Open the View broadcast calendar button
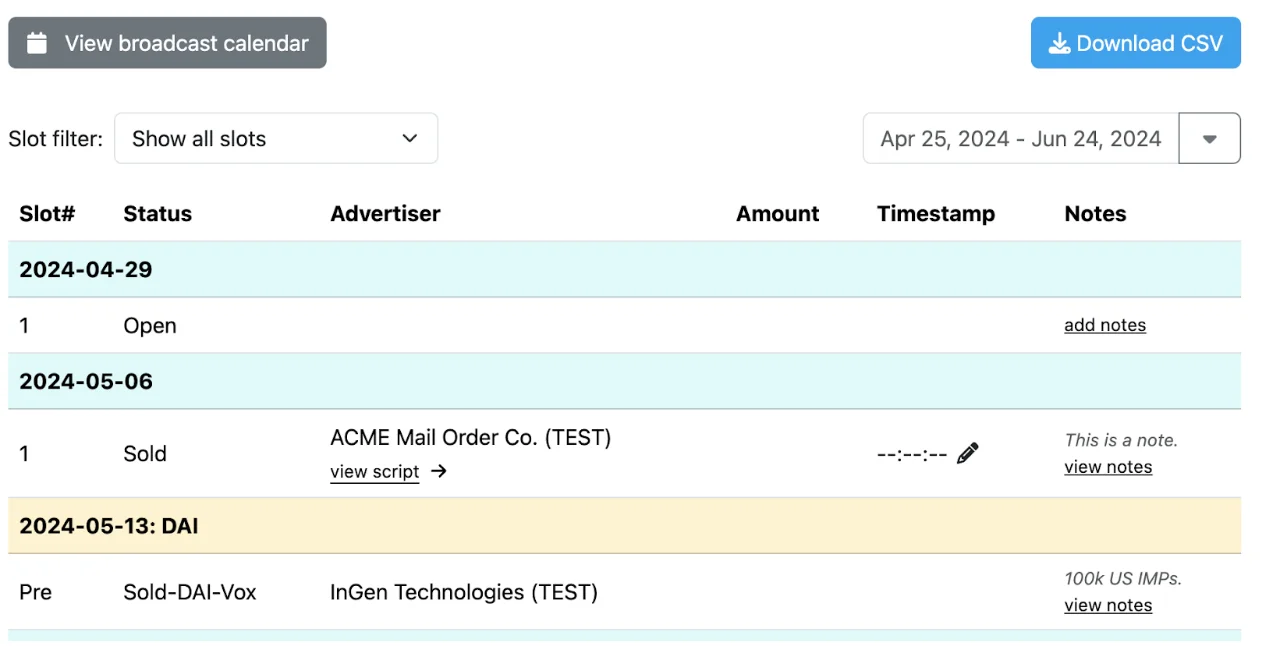The height and width of the screenshot is (646, 1262). click(167, 43)
